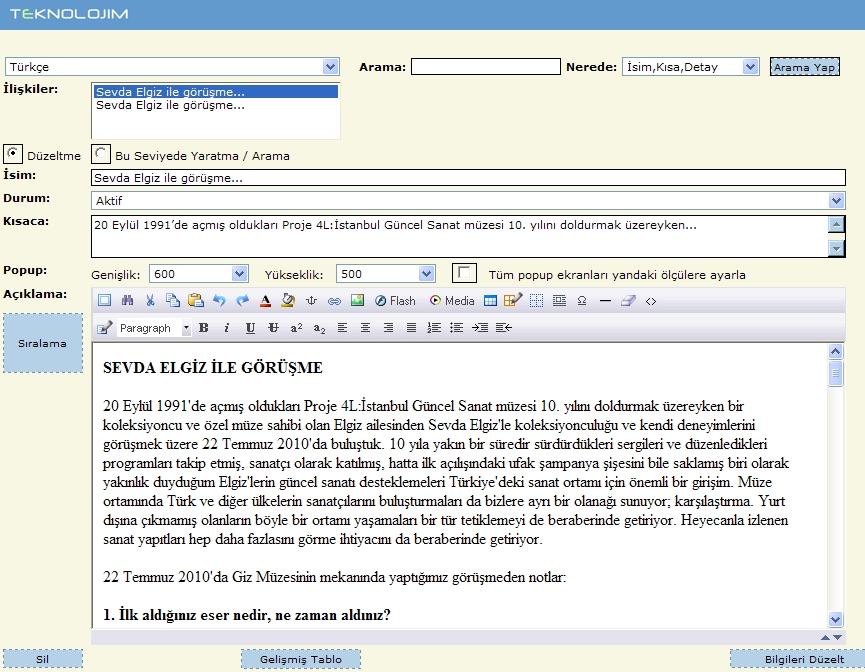Open the font text color picker

265,300
